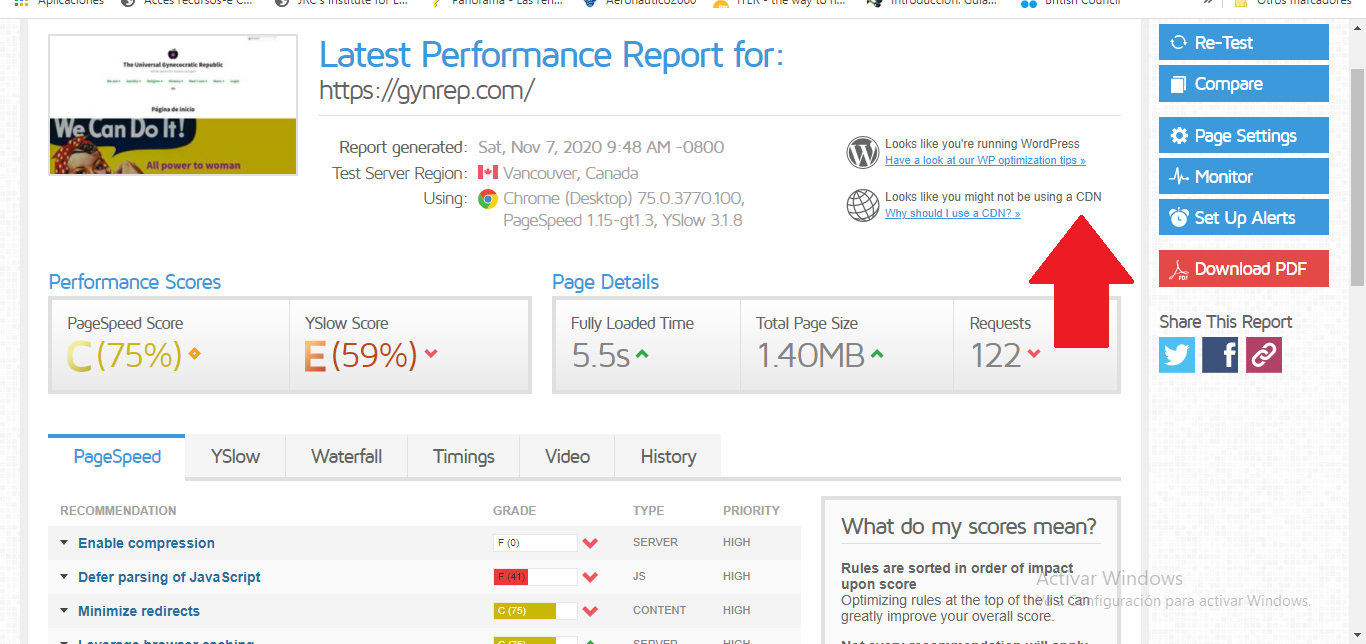Sort by TYPE column header
The width and height of the screenshot is (1366, 644).
pyautogui.click(x=648, y=511)
